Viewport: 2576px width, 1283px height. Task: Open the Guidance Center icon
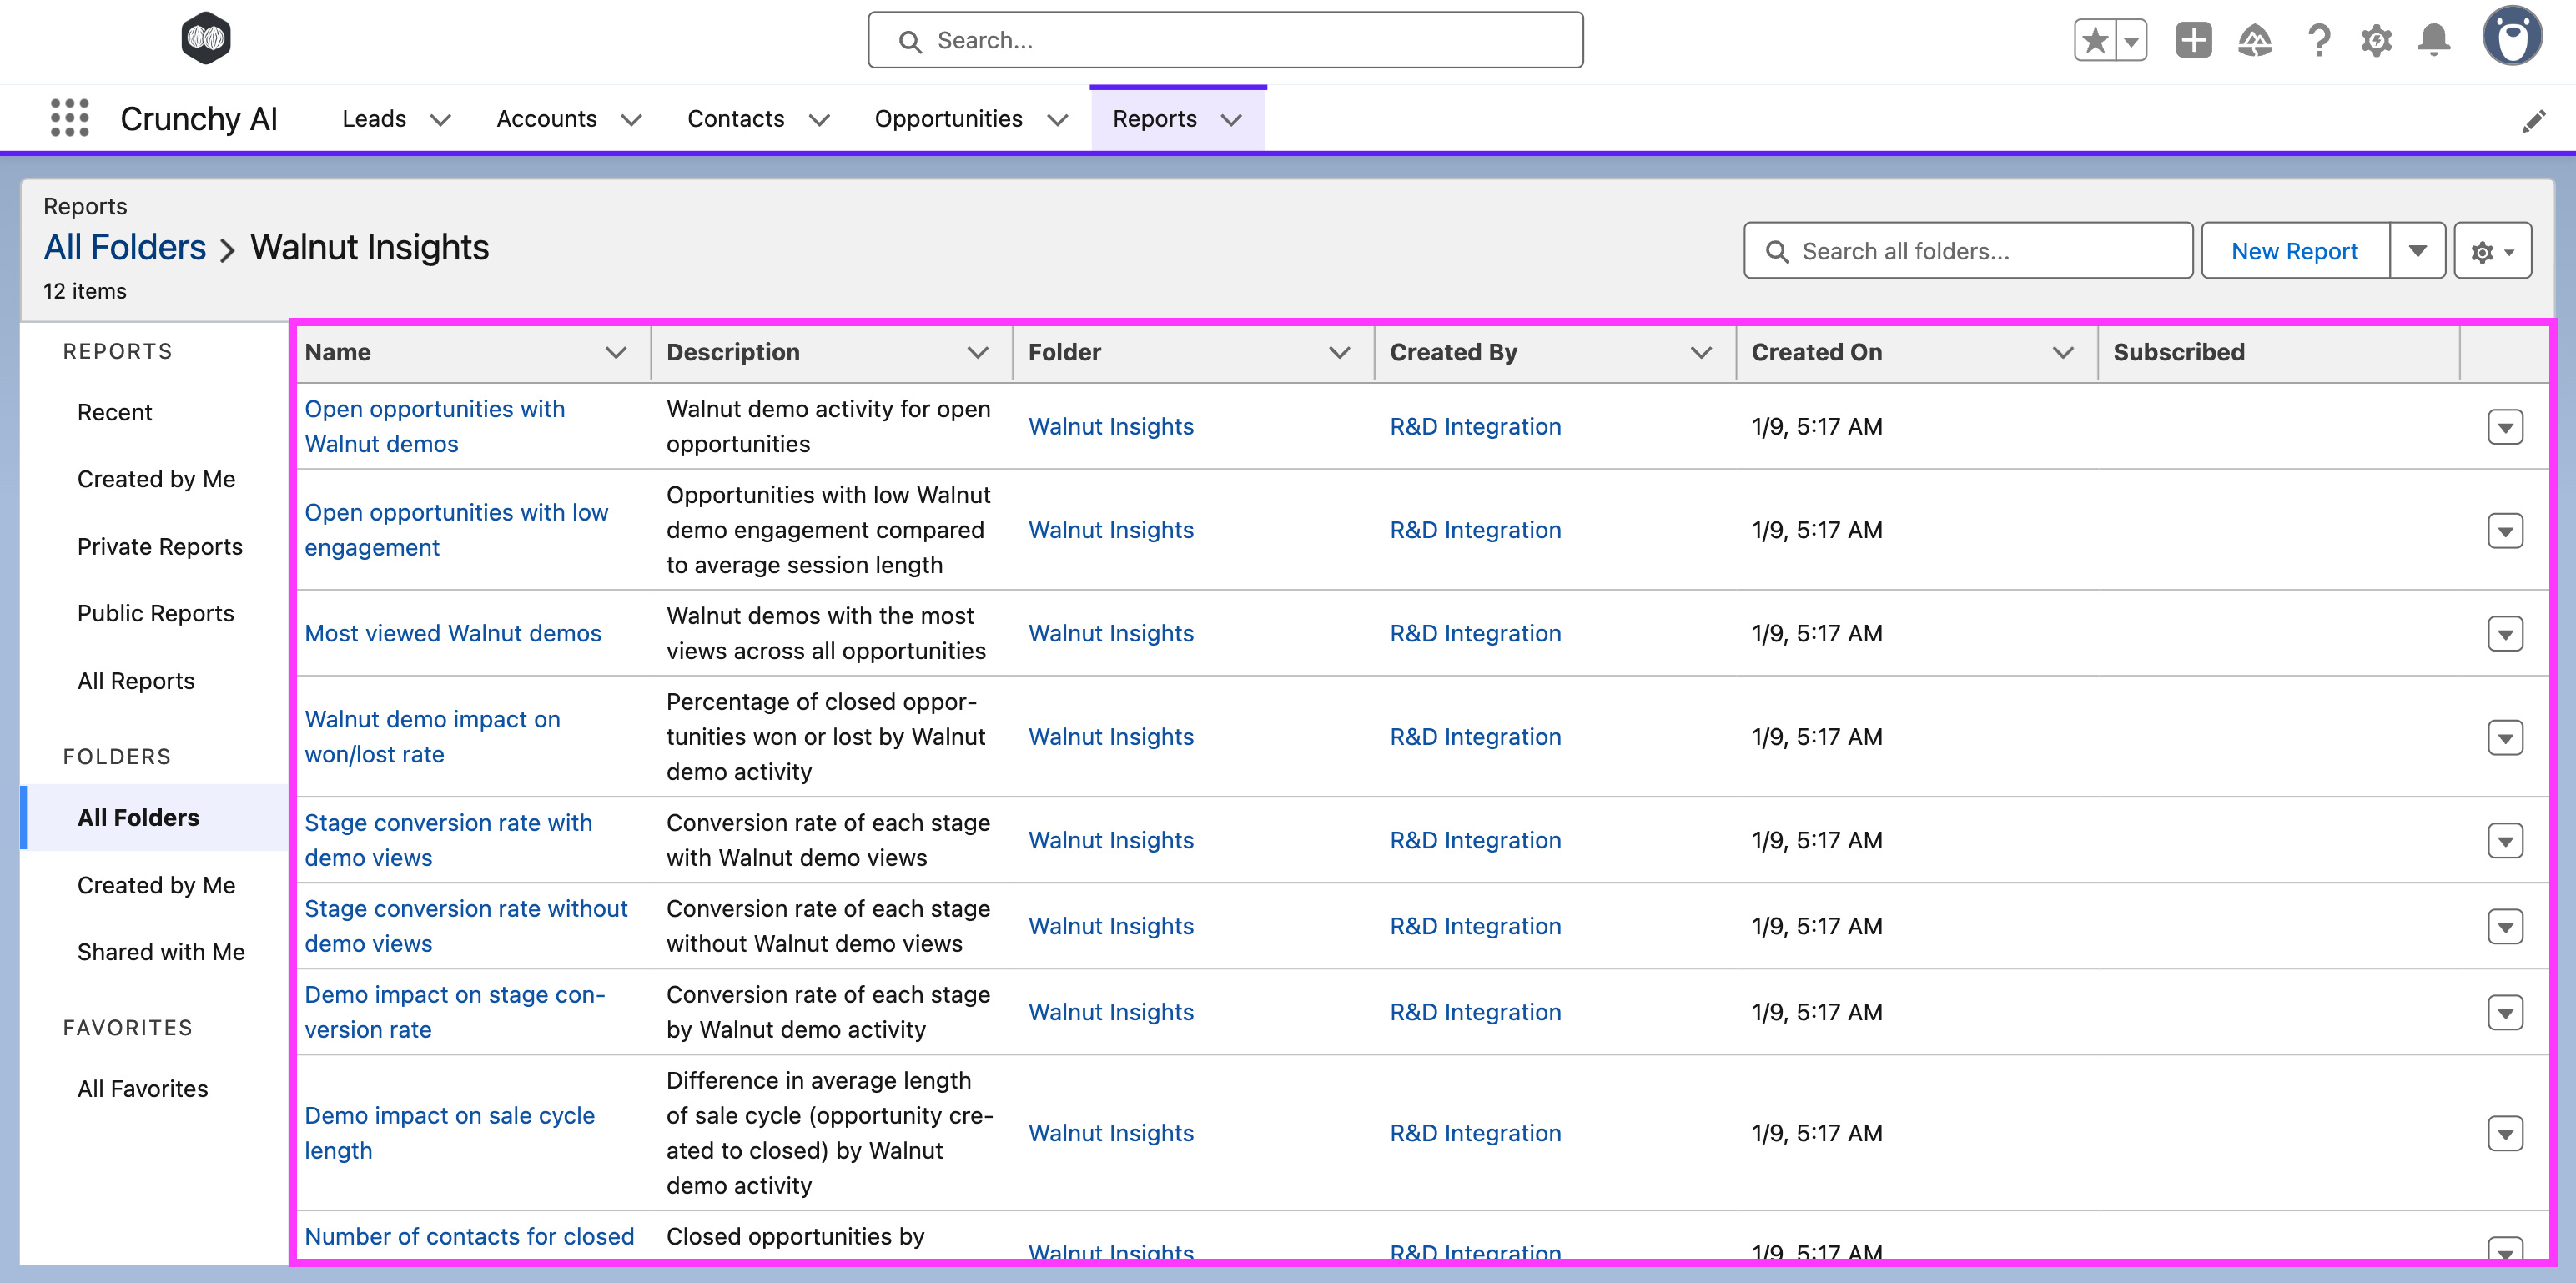(x=2256, y=40)
